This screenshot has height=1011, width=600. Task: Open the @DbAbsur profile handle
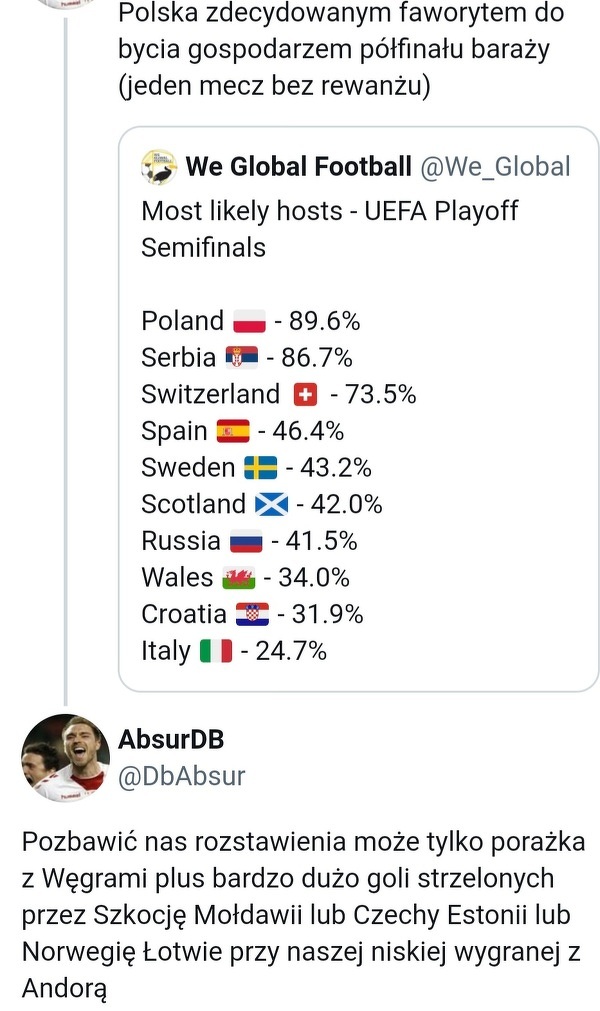pyautogui.click(x=181, y=775)
